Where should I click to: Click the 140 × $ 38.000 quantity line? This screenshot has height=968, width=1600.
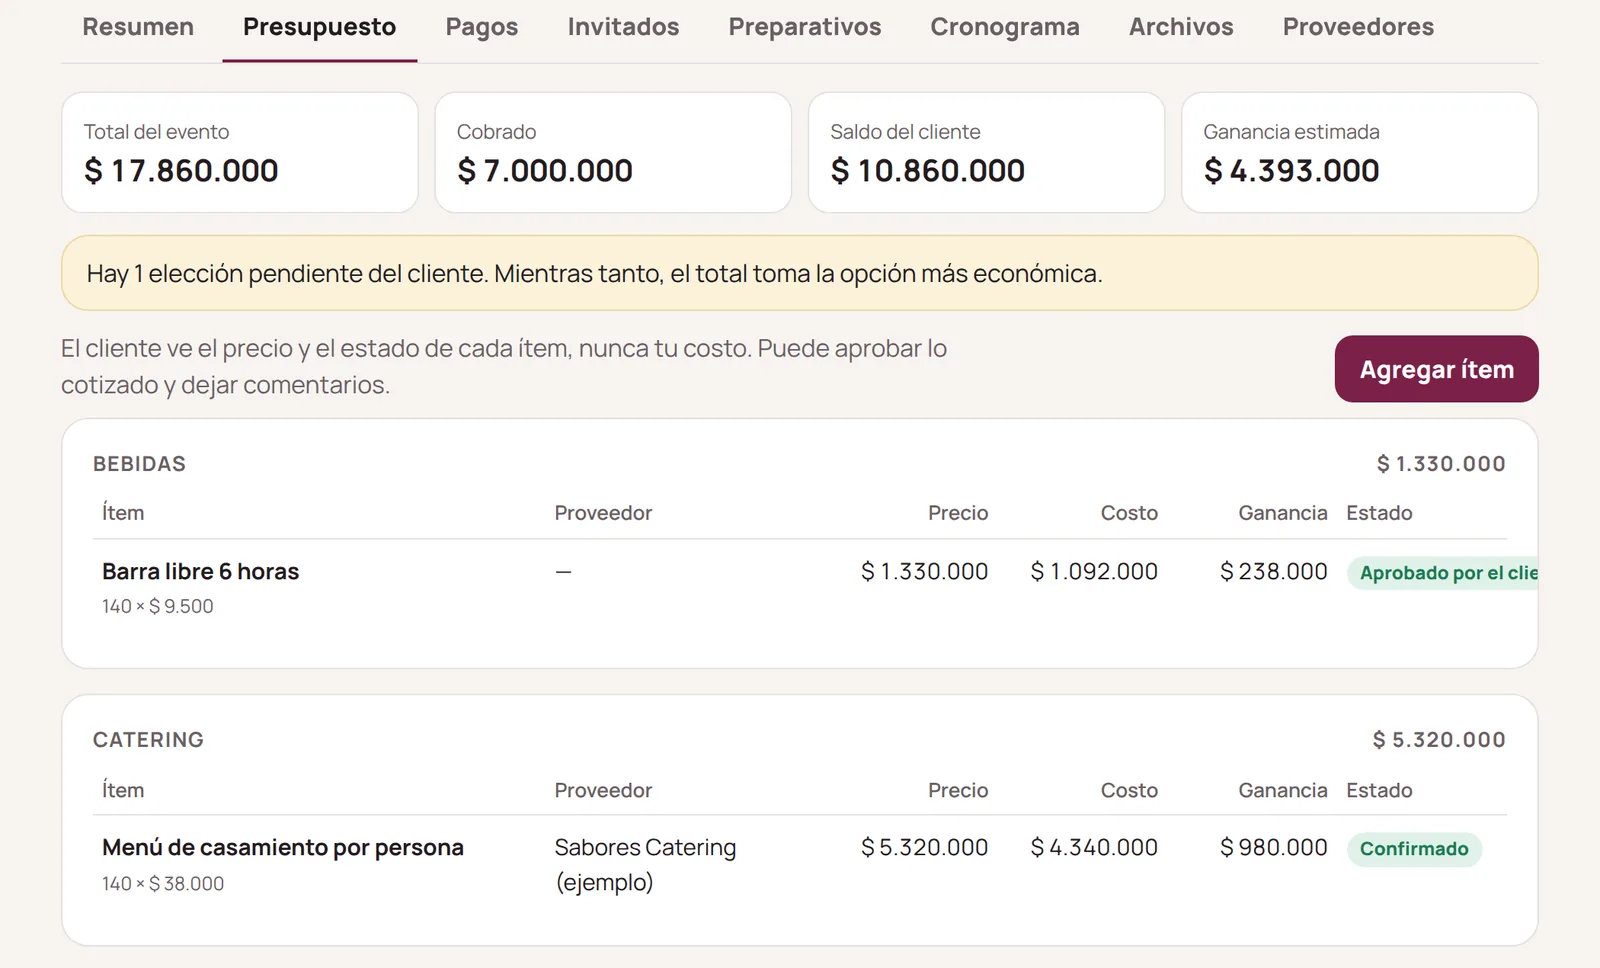pos(163,884)
